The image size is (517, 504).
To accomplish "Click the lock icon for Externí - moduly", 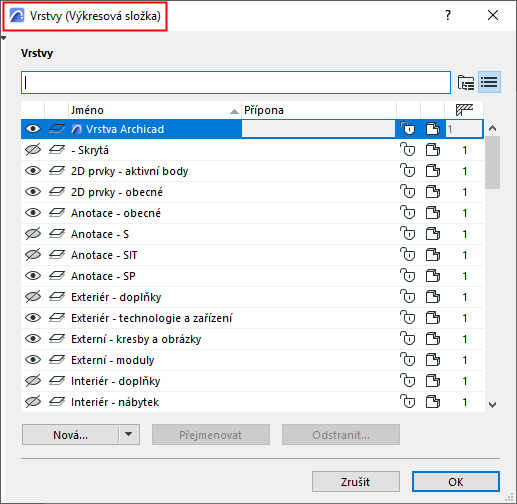I will click(408, 360).
